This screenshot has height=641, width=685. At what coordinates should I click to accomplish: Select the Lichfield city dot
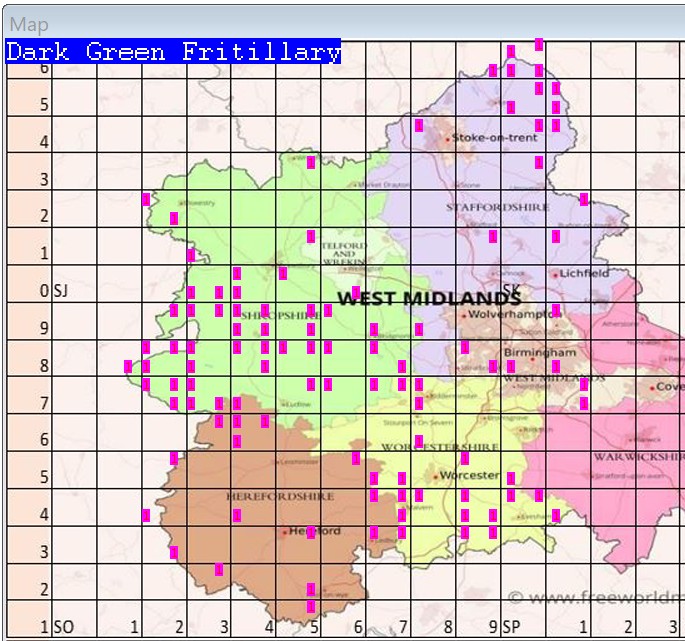coord(555,273)
